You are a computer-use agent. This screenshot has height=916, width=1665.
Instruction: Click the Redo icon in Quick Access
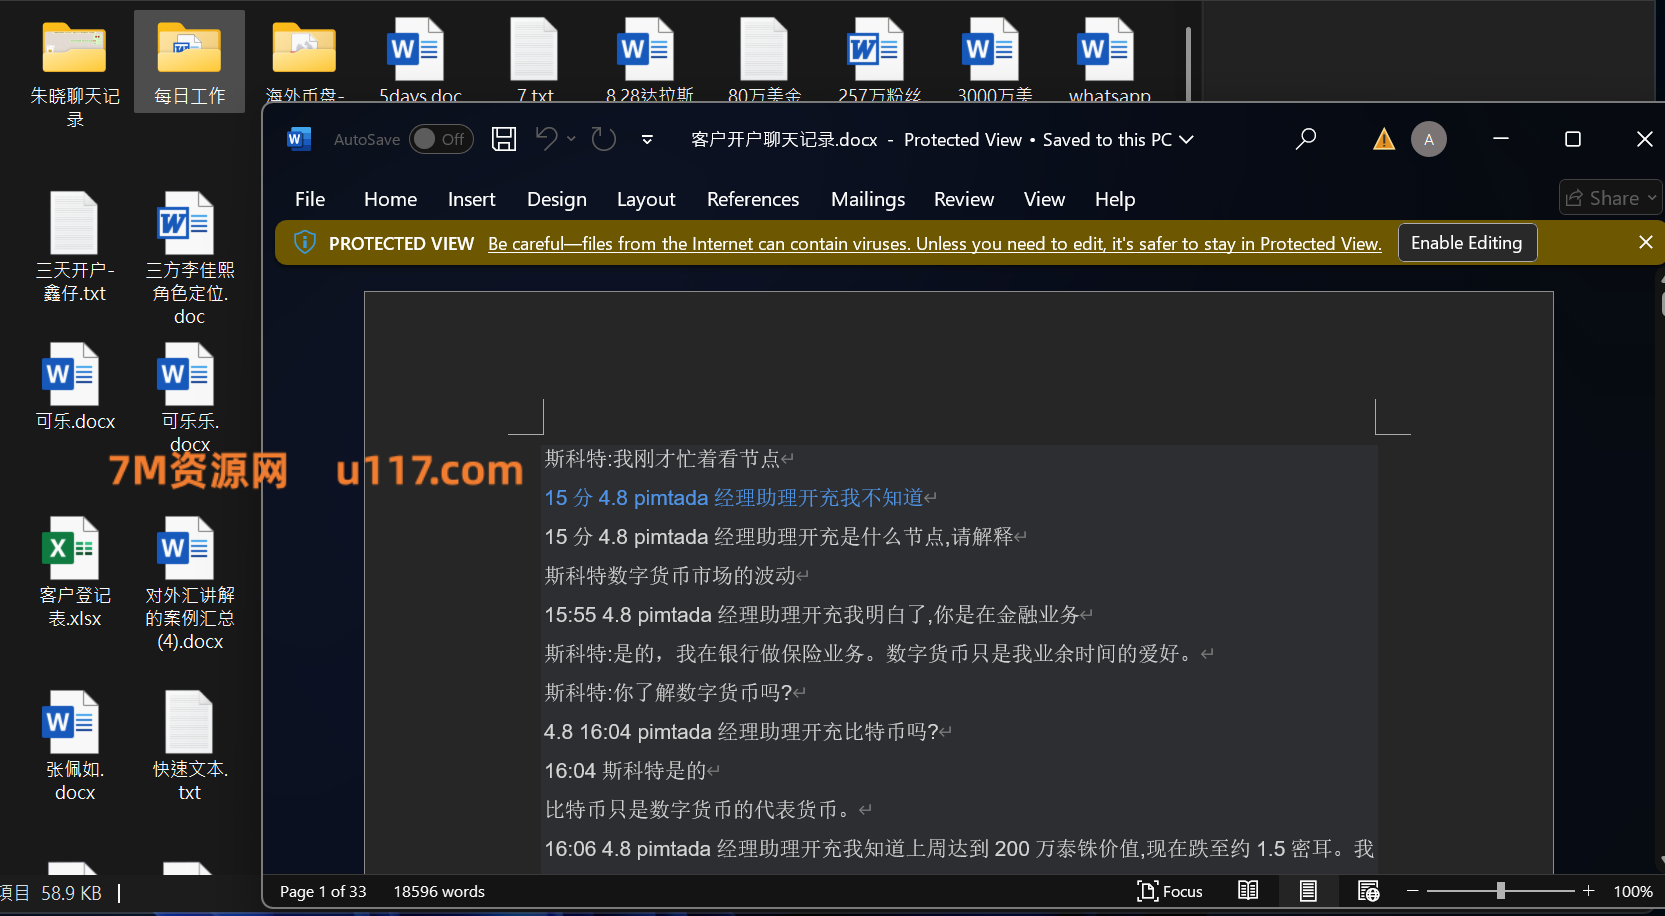coord(604,139)
